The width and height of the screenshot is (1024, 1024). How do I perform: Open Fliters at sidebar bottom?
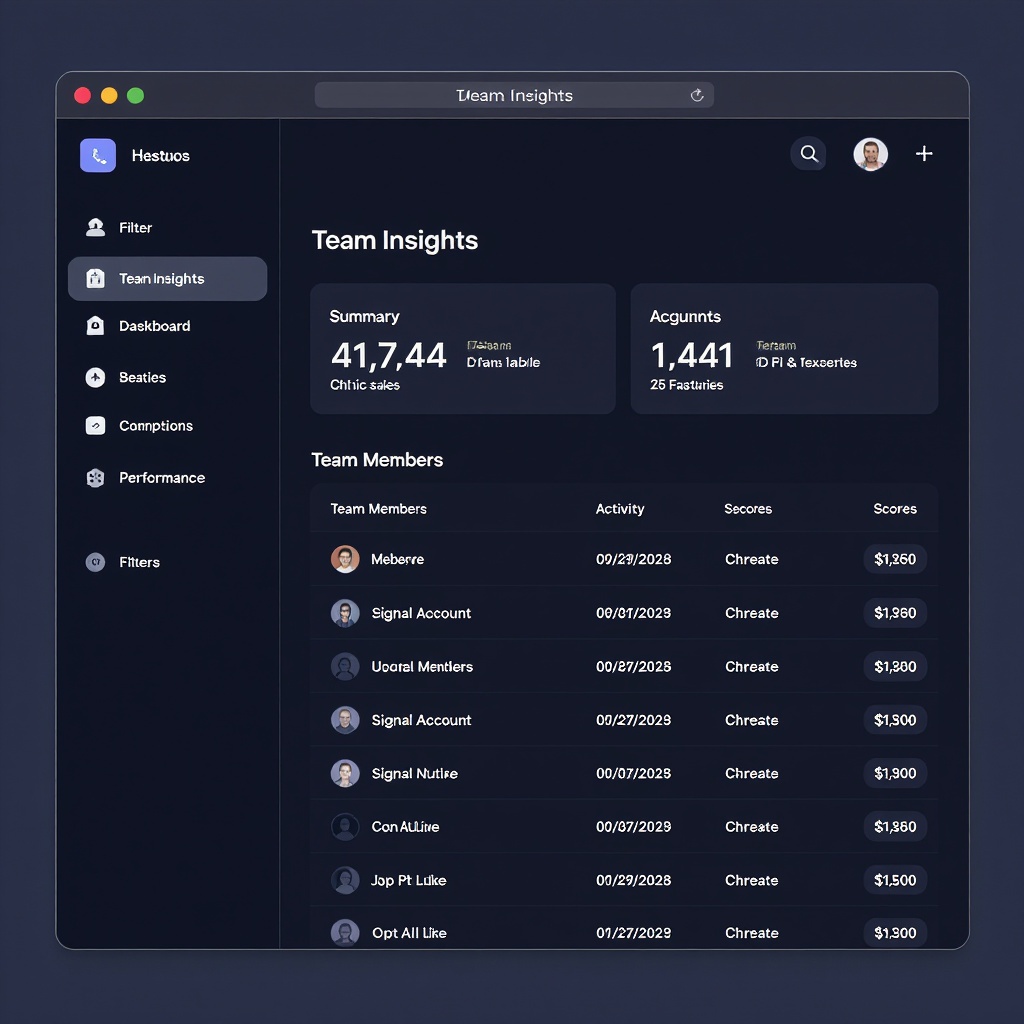coord(139,562)
